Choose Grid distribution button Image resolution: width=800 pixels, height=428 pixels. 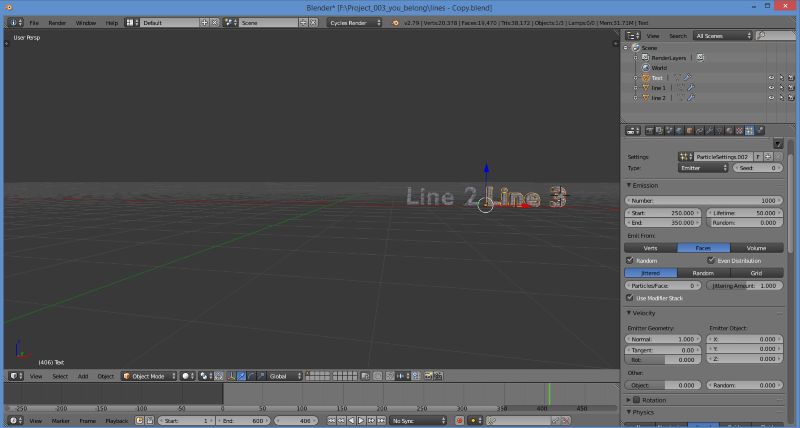click(x=756, y=273)
